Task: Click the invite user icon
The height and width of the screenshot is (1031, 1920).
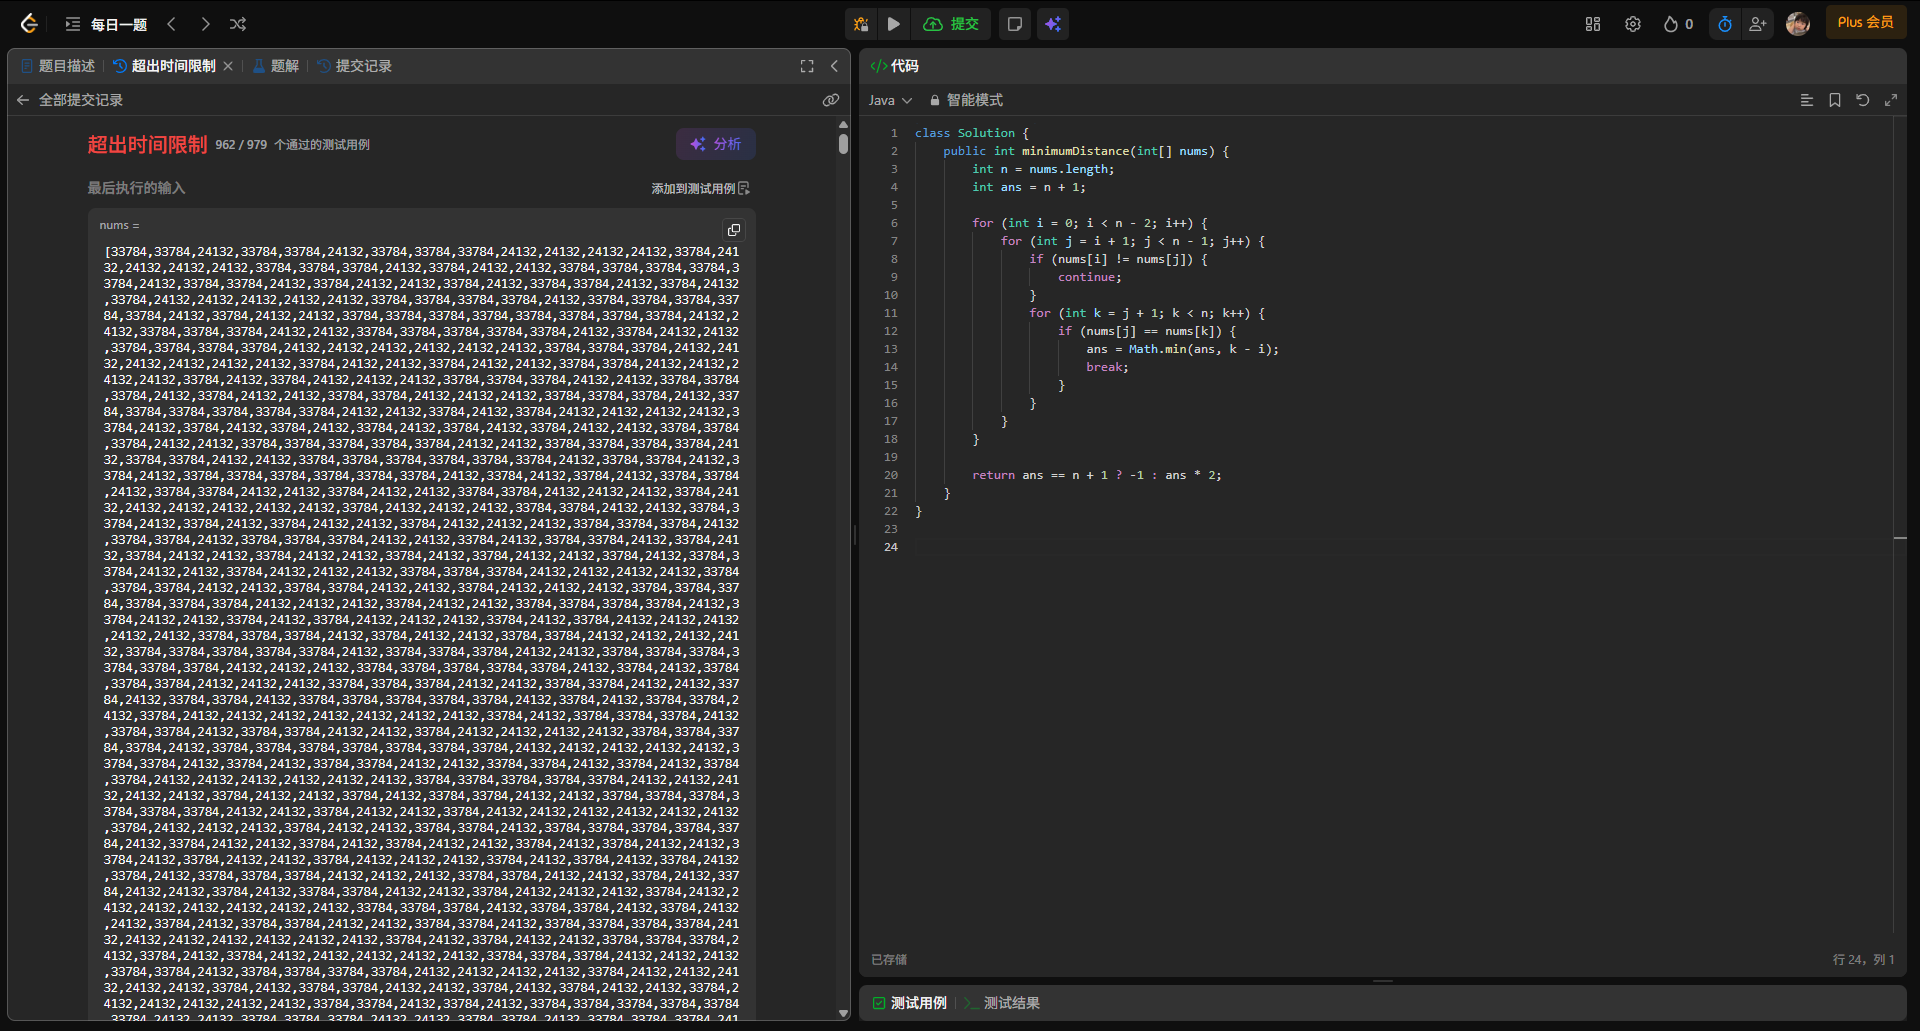Action: click(x=1757, y=24)
